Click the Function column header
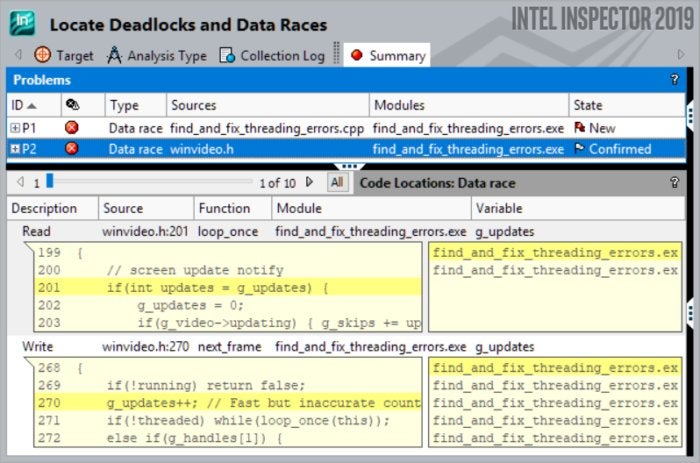Viewport: 700px width, 463px height. pos(233,208)
